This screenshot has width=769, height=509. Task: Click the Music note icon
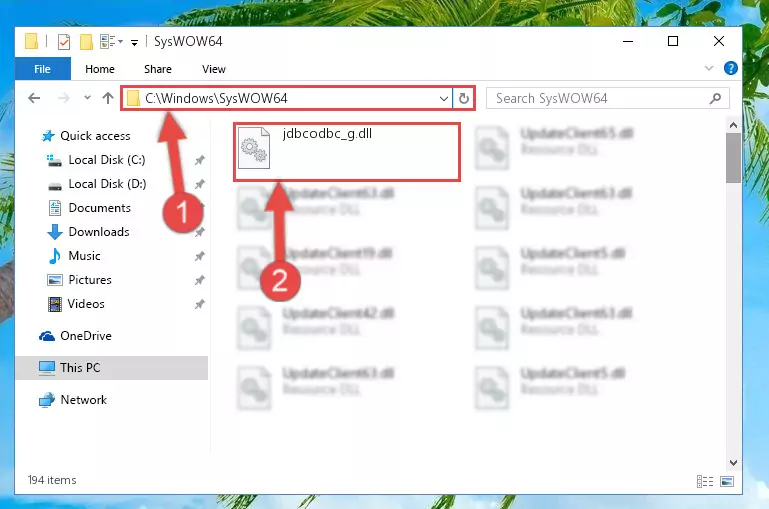click(x=55, y=256)
